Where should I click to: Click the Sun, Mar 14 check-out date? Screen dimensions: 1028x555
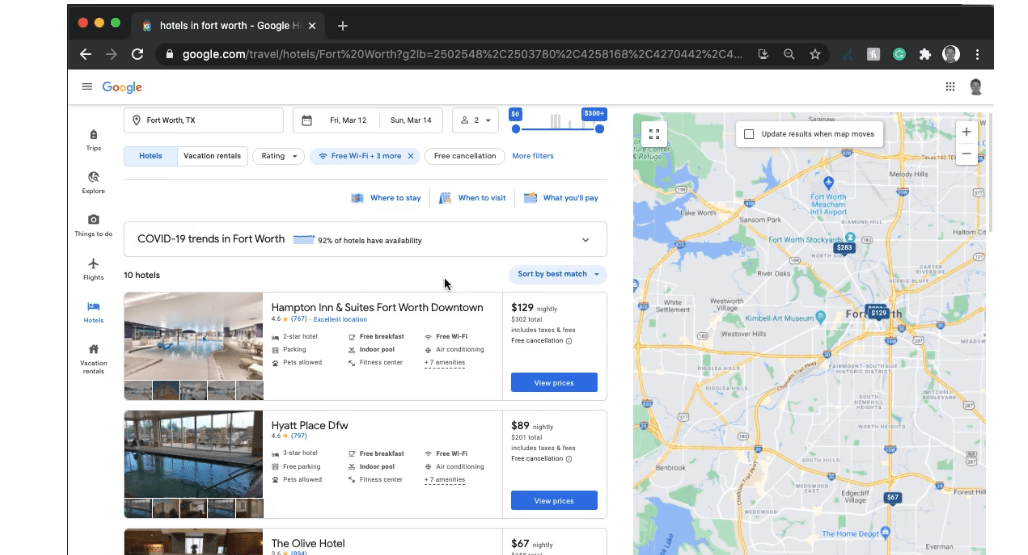tap(410, 120)
